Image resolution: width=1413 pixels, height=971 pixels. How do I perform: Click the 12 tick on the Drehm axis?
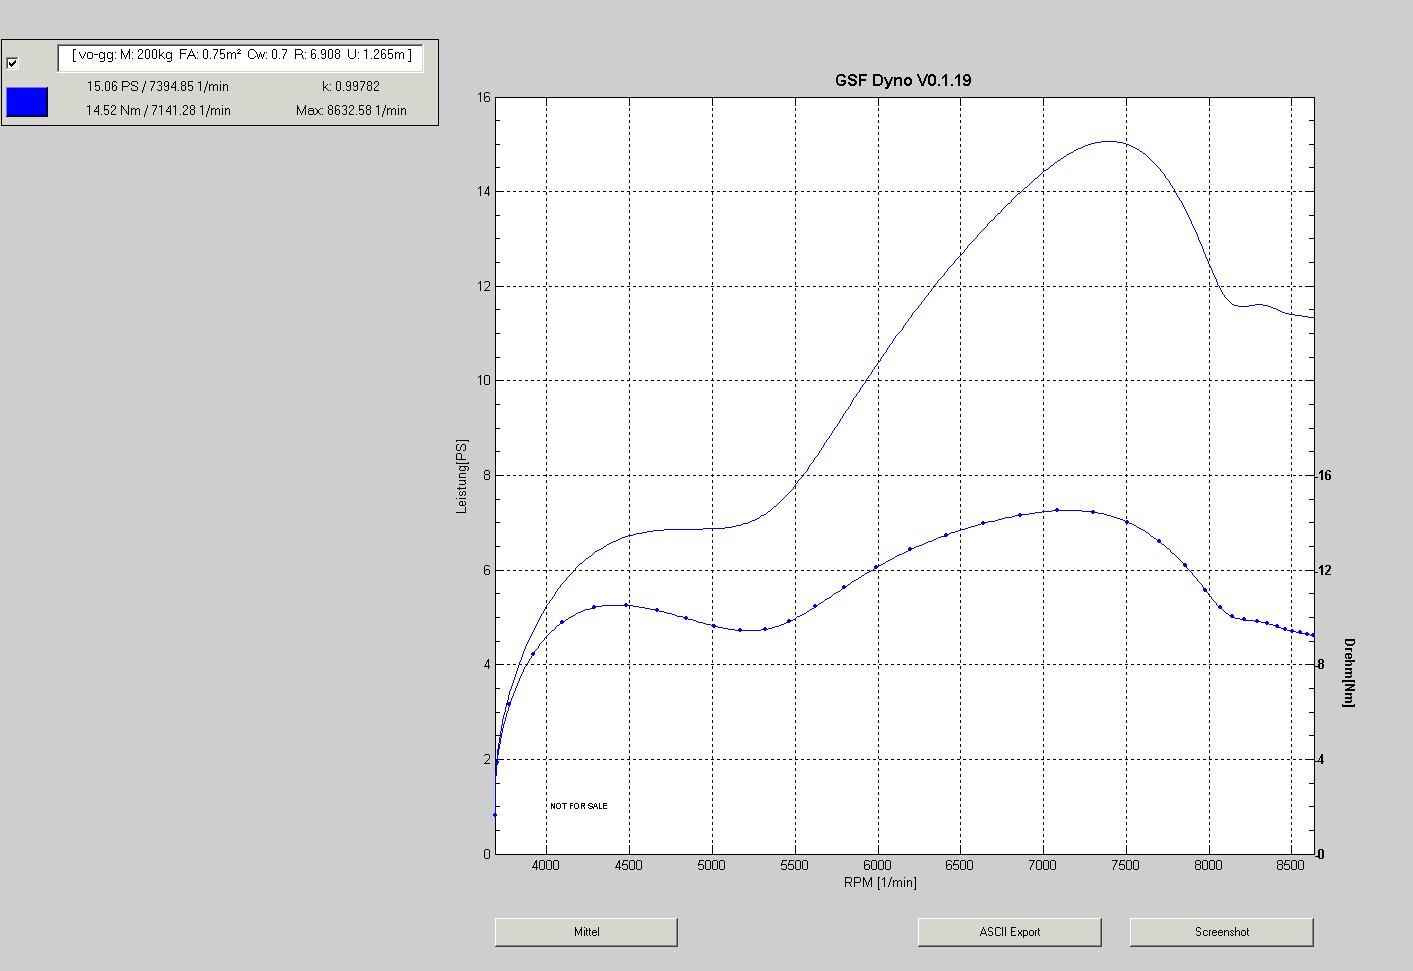tap(1325, 571)
